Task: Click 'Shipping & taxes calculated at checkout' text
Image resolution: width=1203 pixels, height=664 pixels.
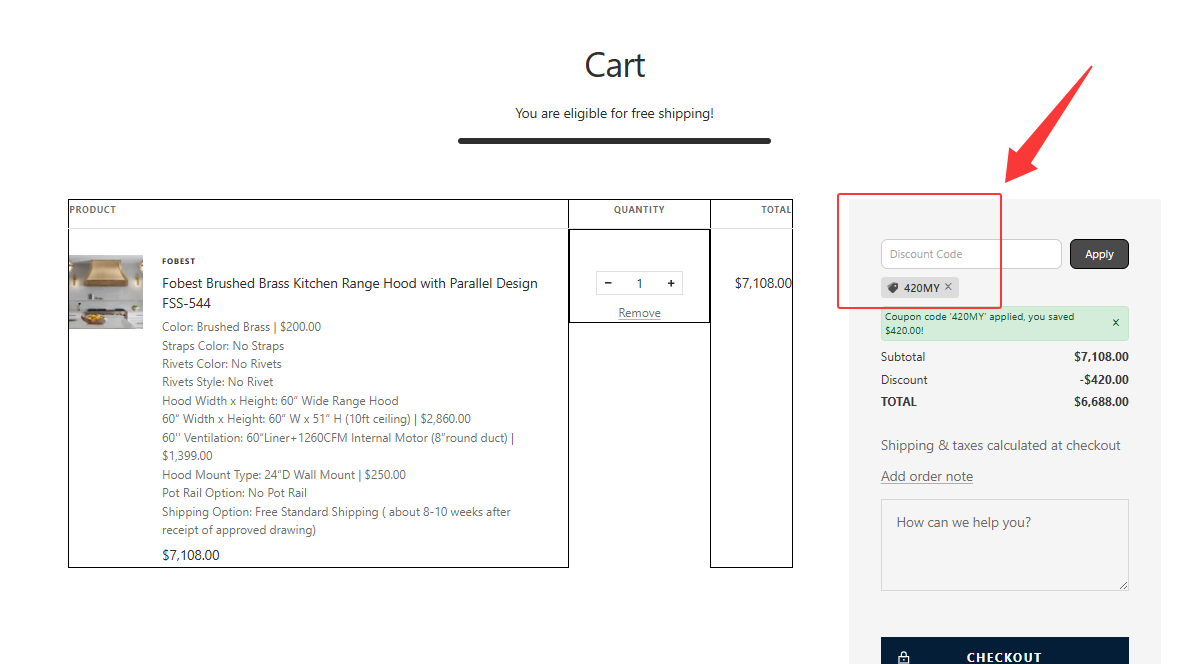Action: pos(1001,445)
